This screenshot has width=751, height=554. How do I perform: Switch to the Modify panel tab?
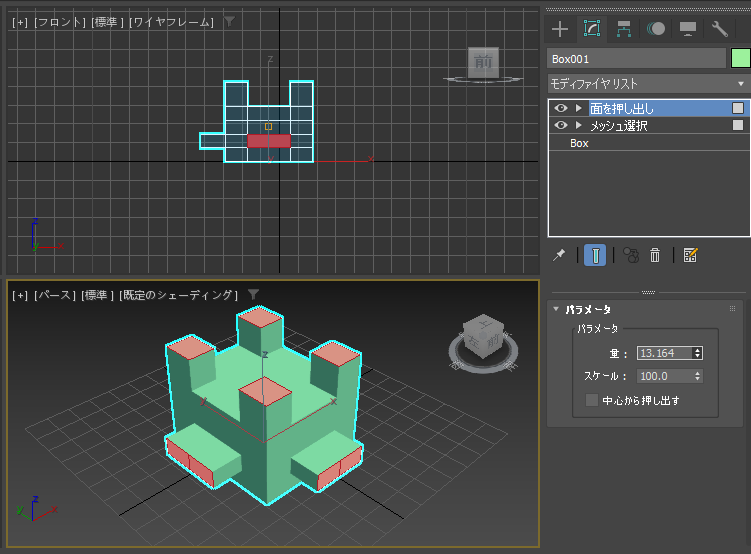pyautogui.click(x=592, y=29)
